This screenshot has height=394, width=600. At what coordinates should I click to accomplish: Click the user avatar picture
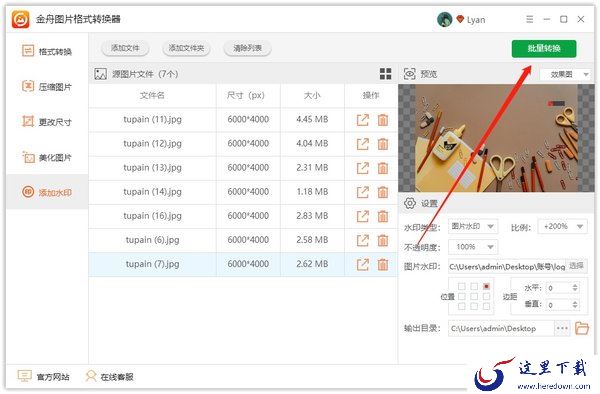point(444,19)
